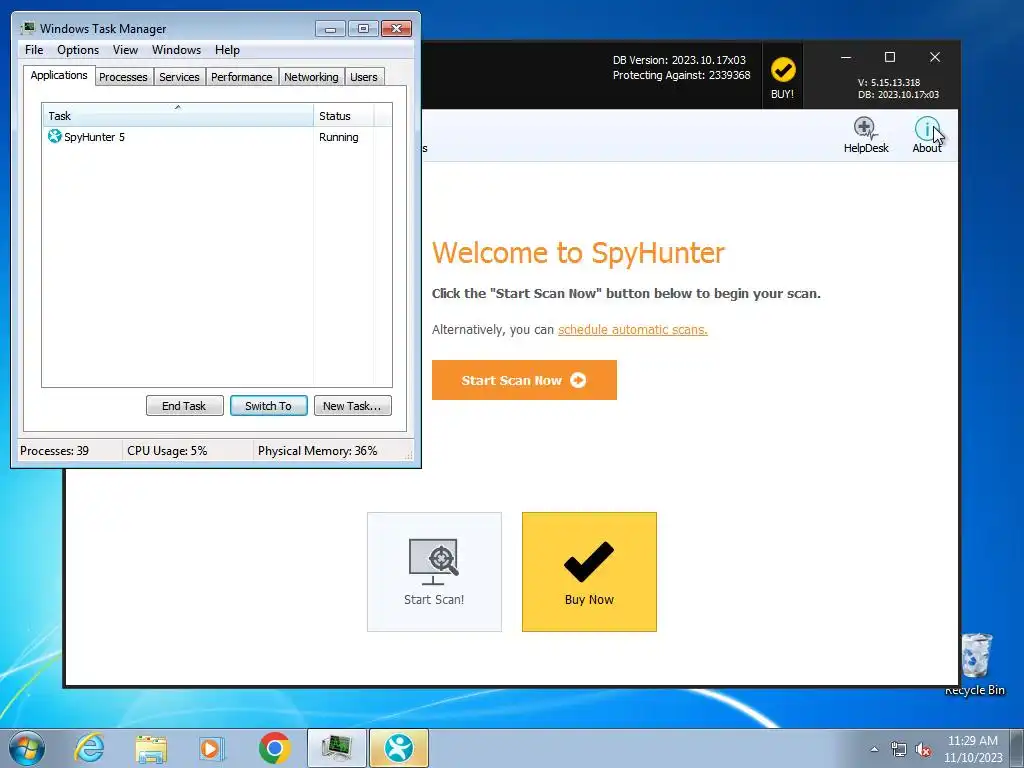Sort by the Status column header
Viewport: 1024px width, 768px height.
[x=343, y=116]
